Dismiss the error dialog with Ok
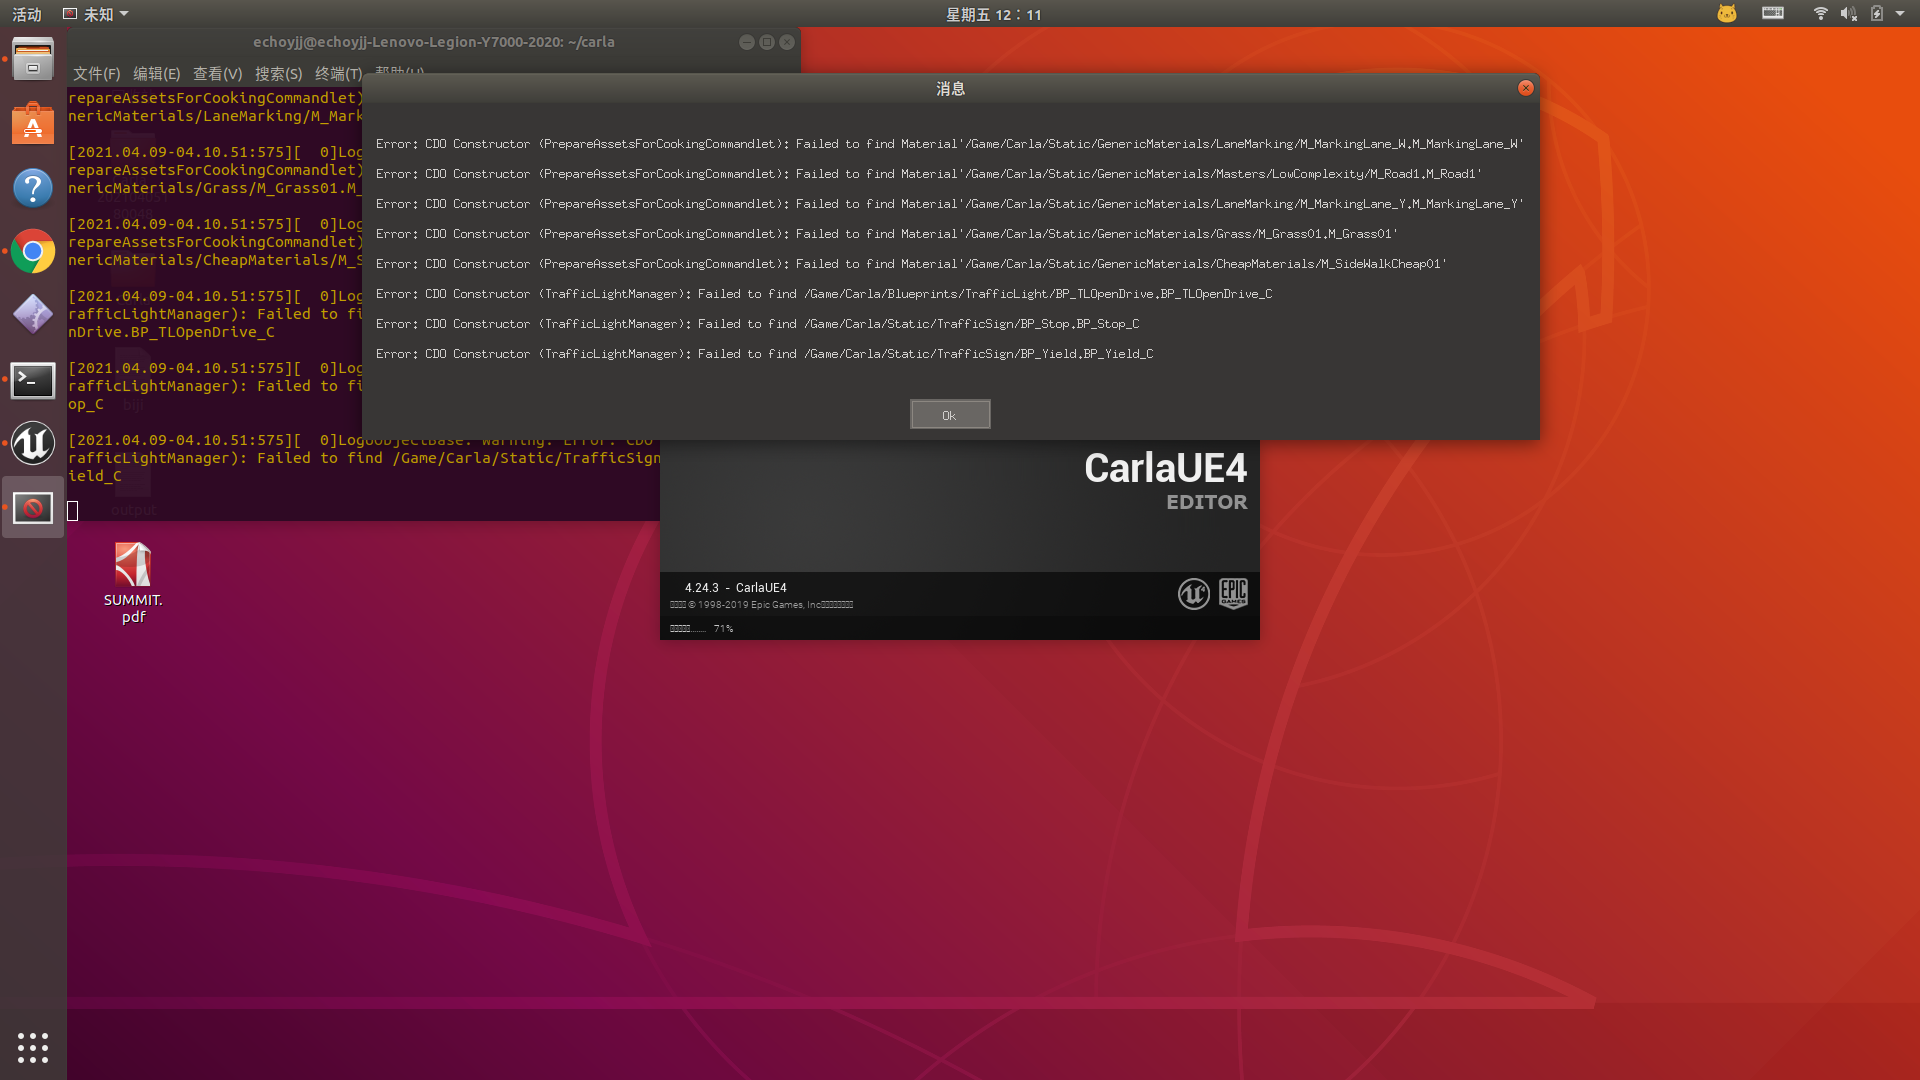1920x1080 pixels. (x=949, y=413)
